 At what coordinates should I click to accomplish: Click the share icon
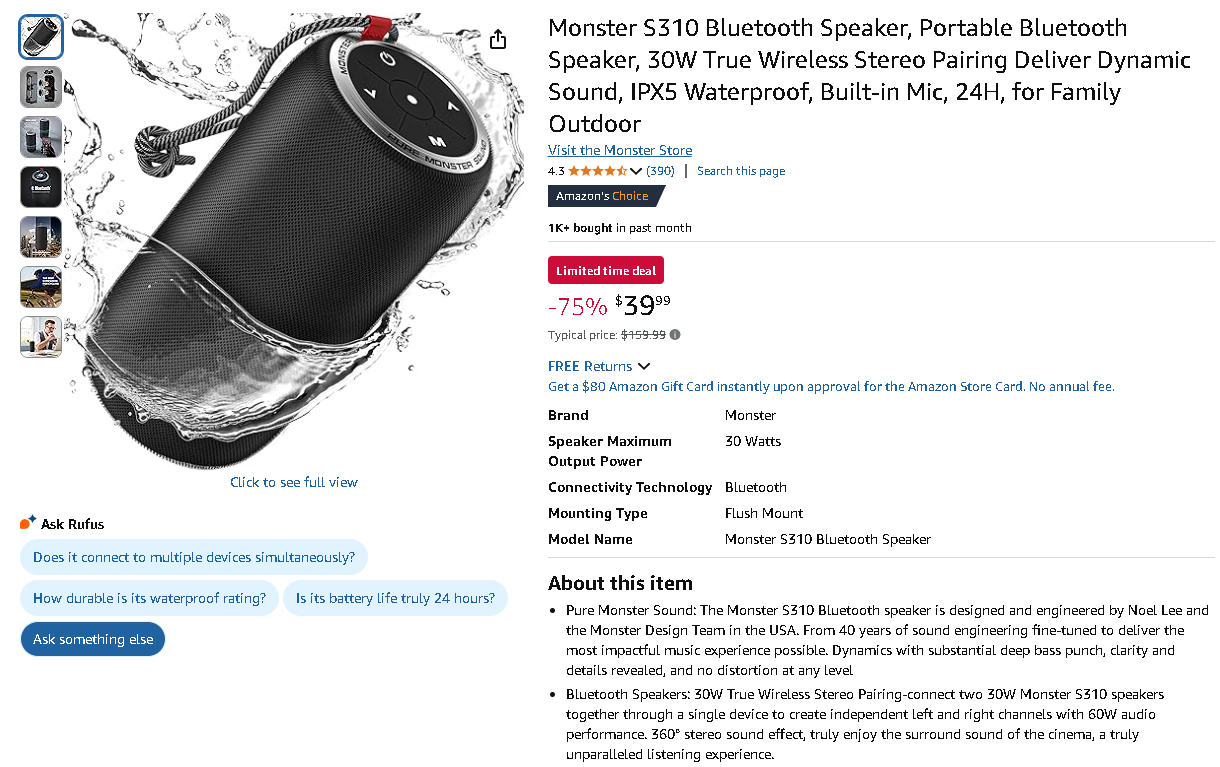tap(498, 38)
